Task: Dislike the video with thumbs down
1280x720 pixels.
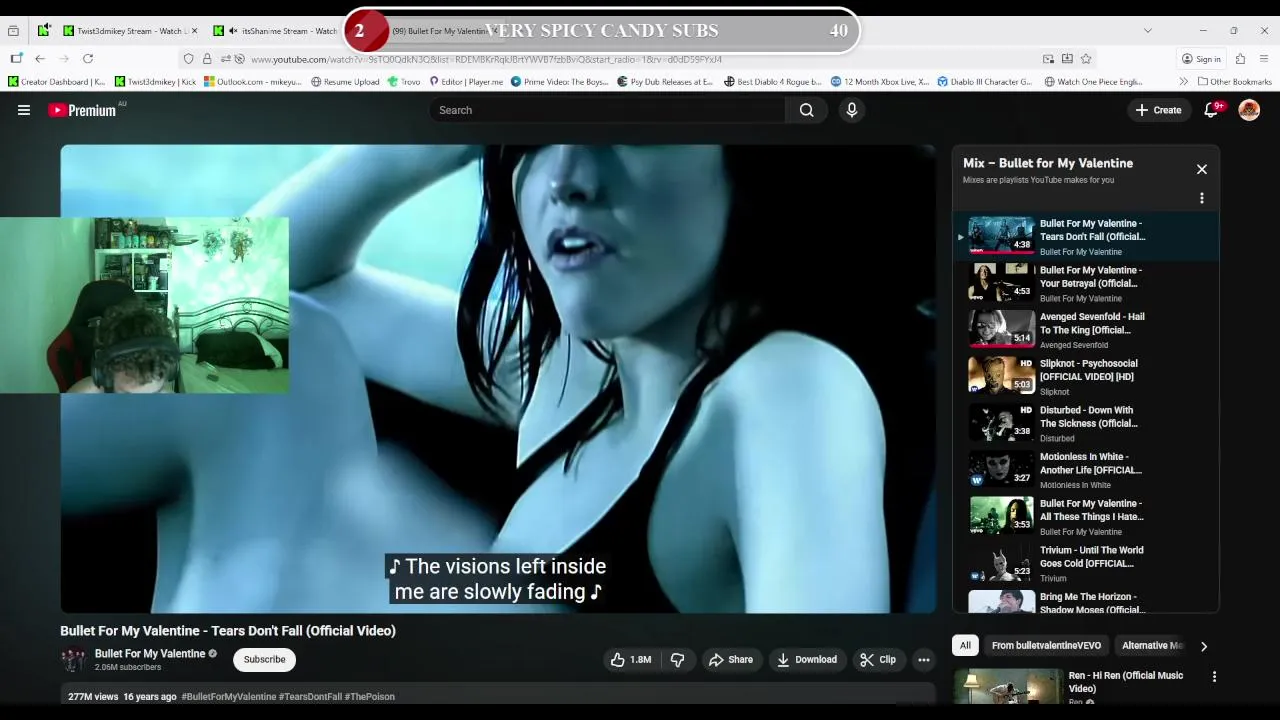Action: coord(677,660)
